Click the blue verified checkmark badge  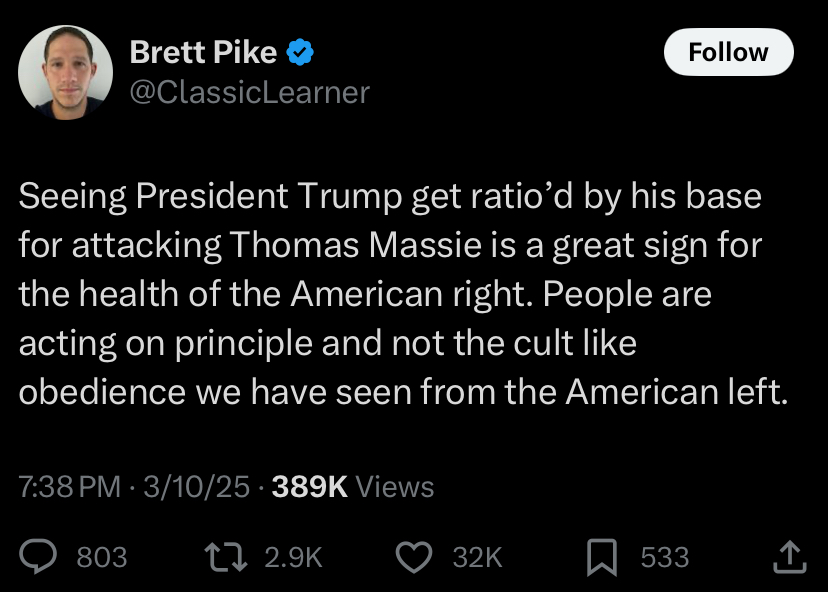click(x=300, y=52)
